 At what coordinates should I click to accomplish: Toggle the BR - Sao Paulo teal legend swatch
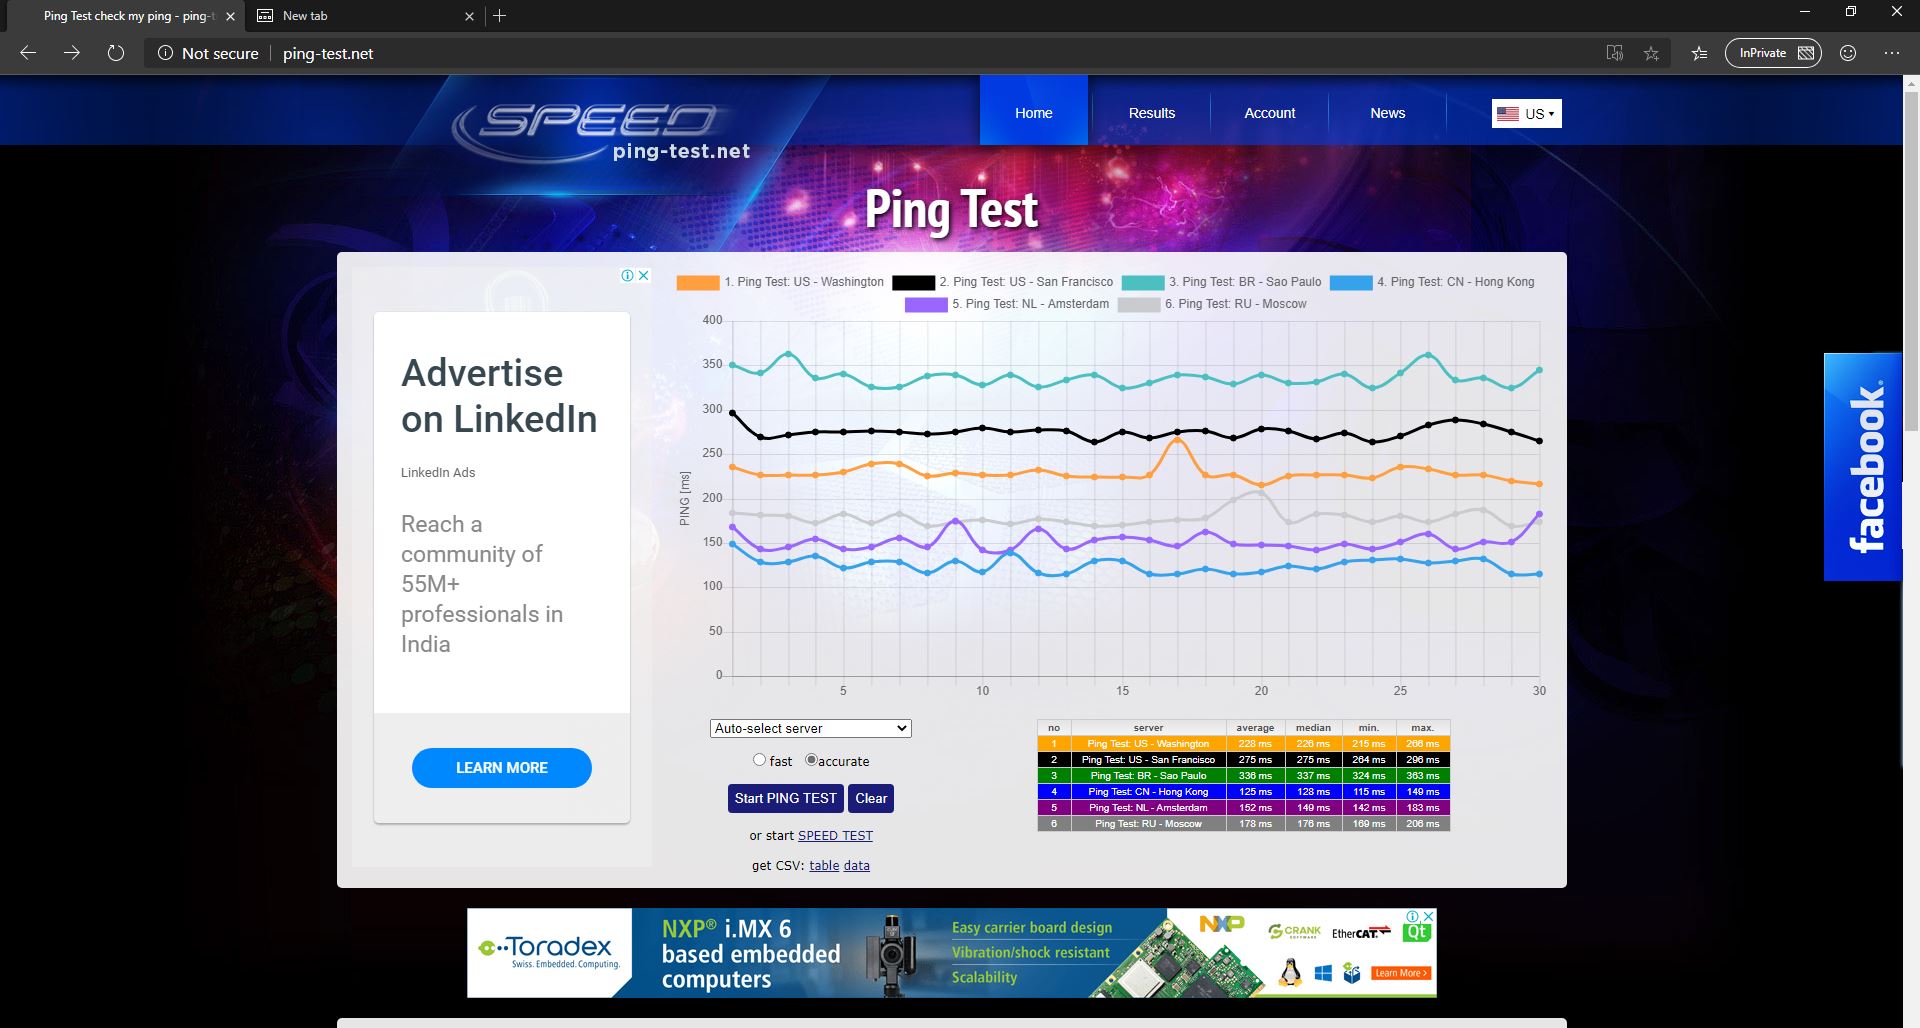[1143, 283]
